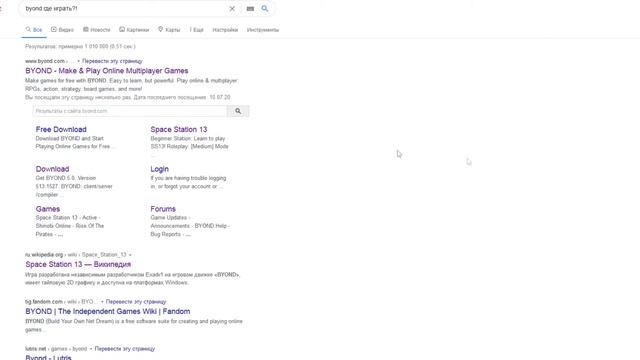Click snippet 'Beginner Station: Learn to play'
Viewport: 640px width, 360px height.
click(188, 139)
